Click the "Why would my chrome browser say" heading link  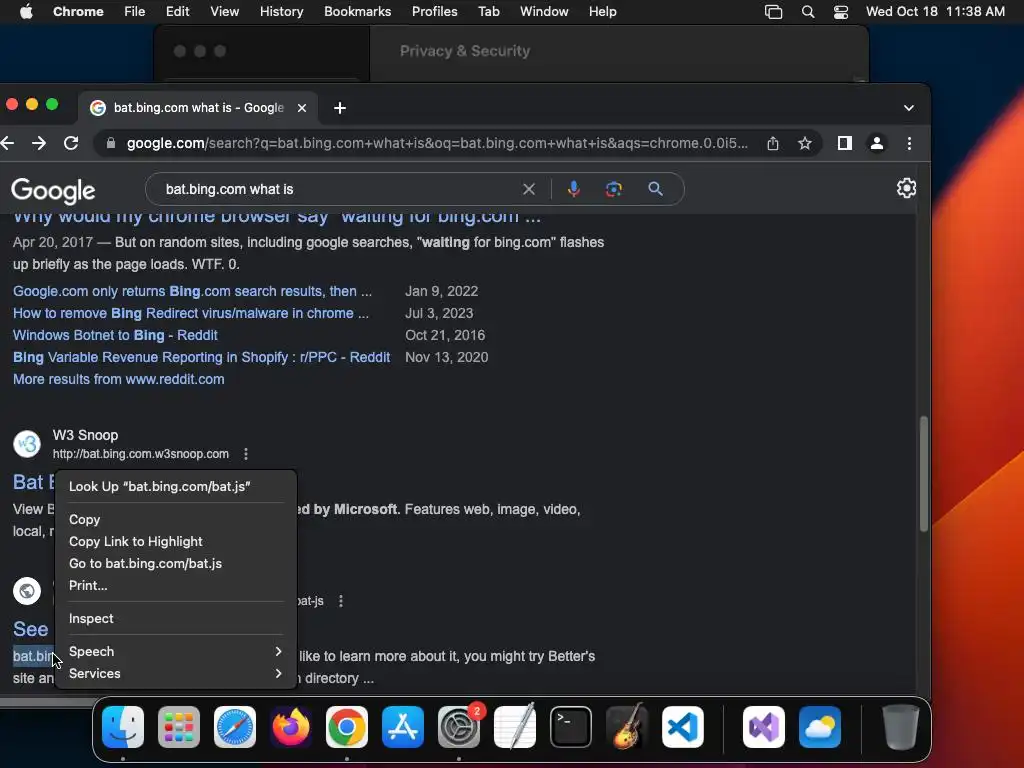(277, 219)
